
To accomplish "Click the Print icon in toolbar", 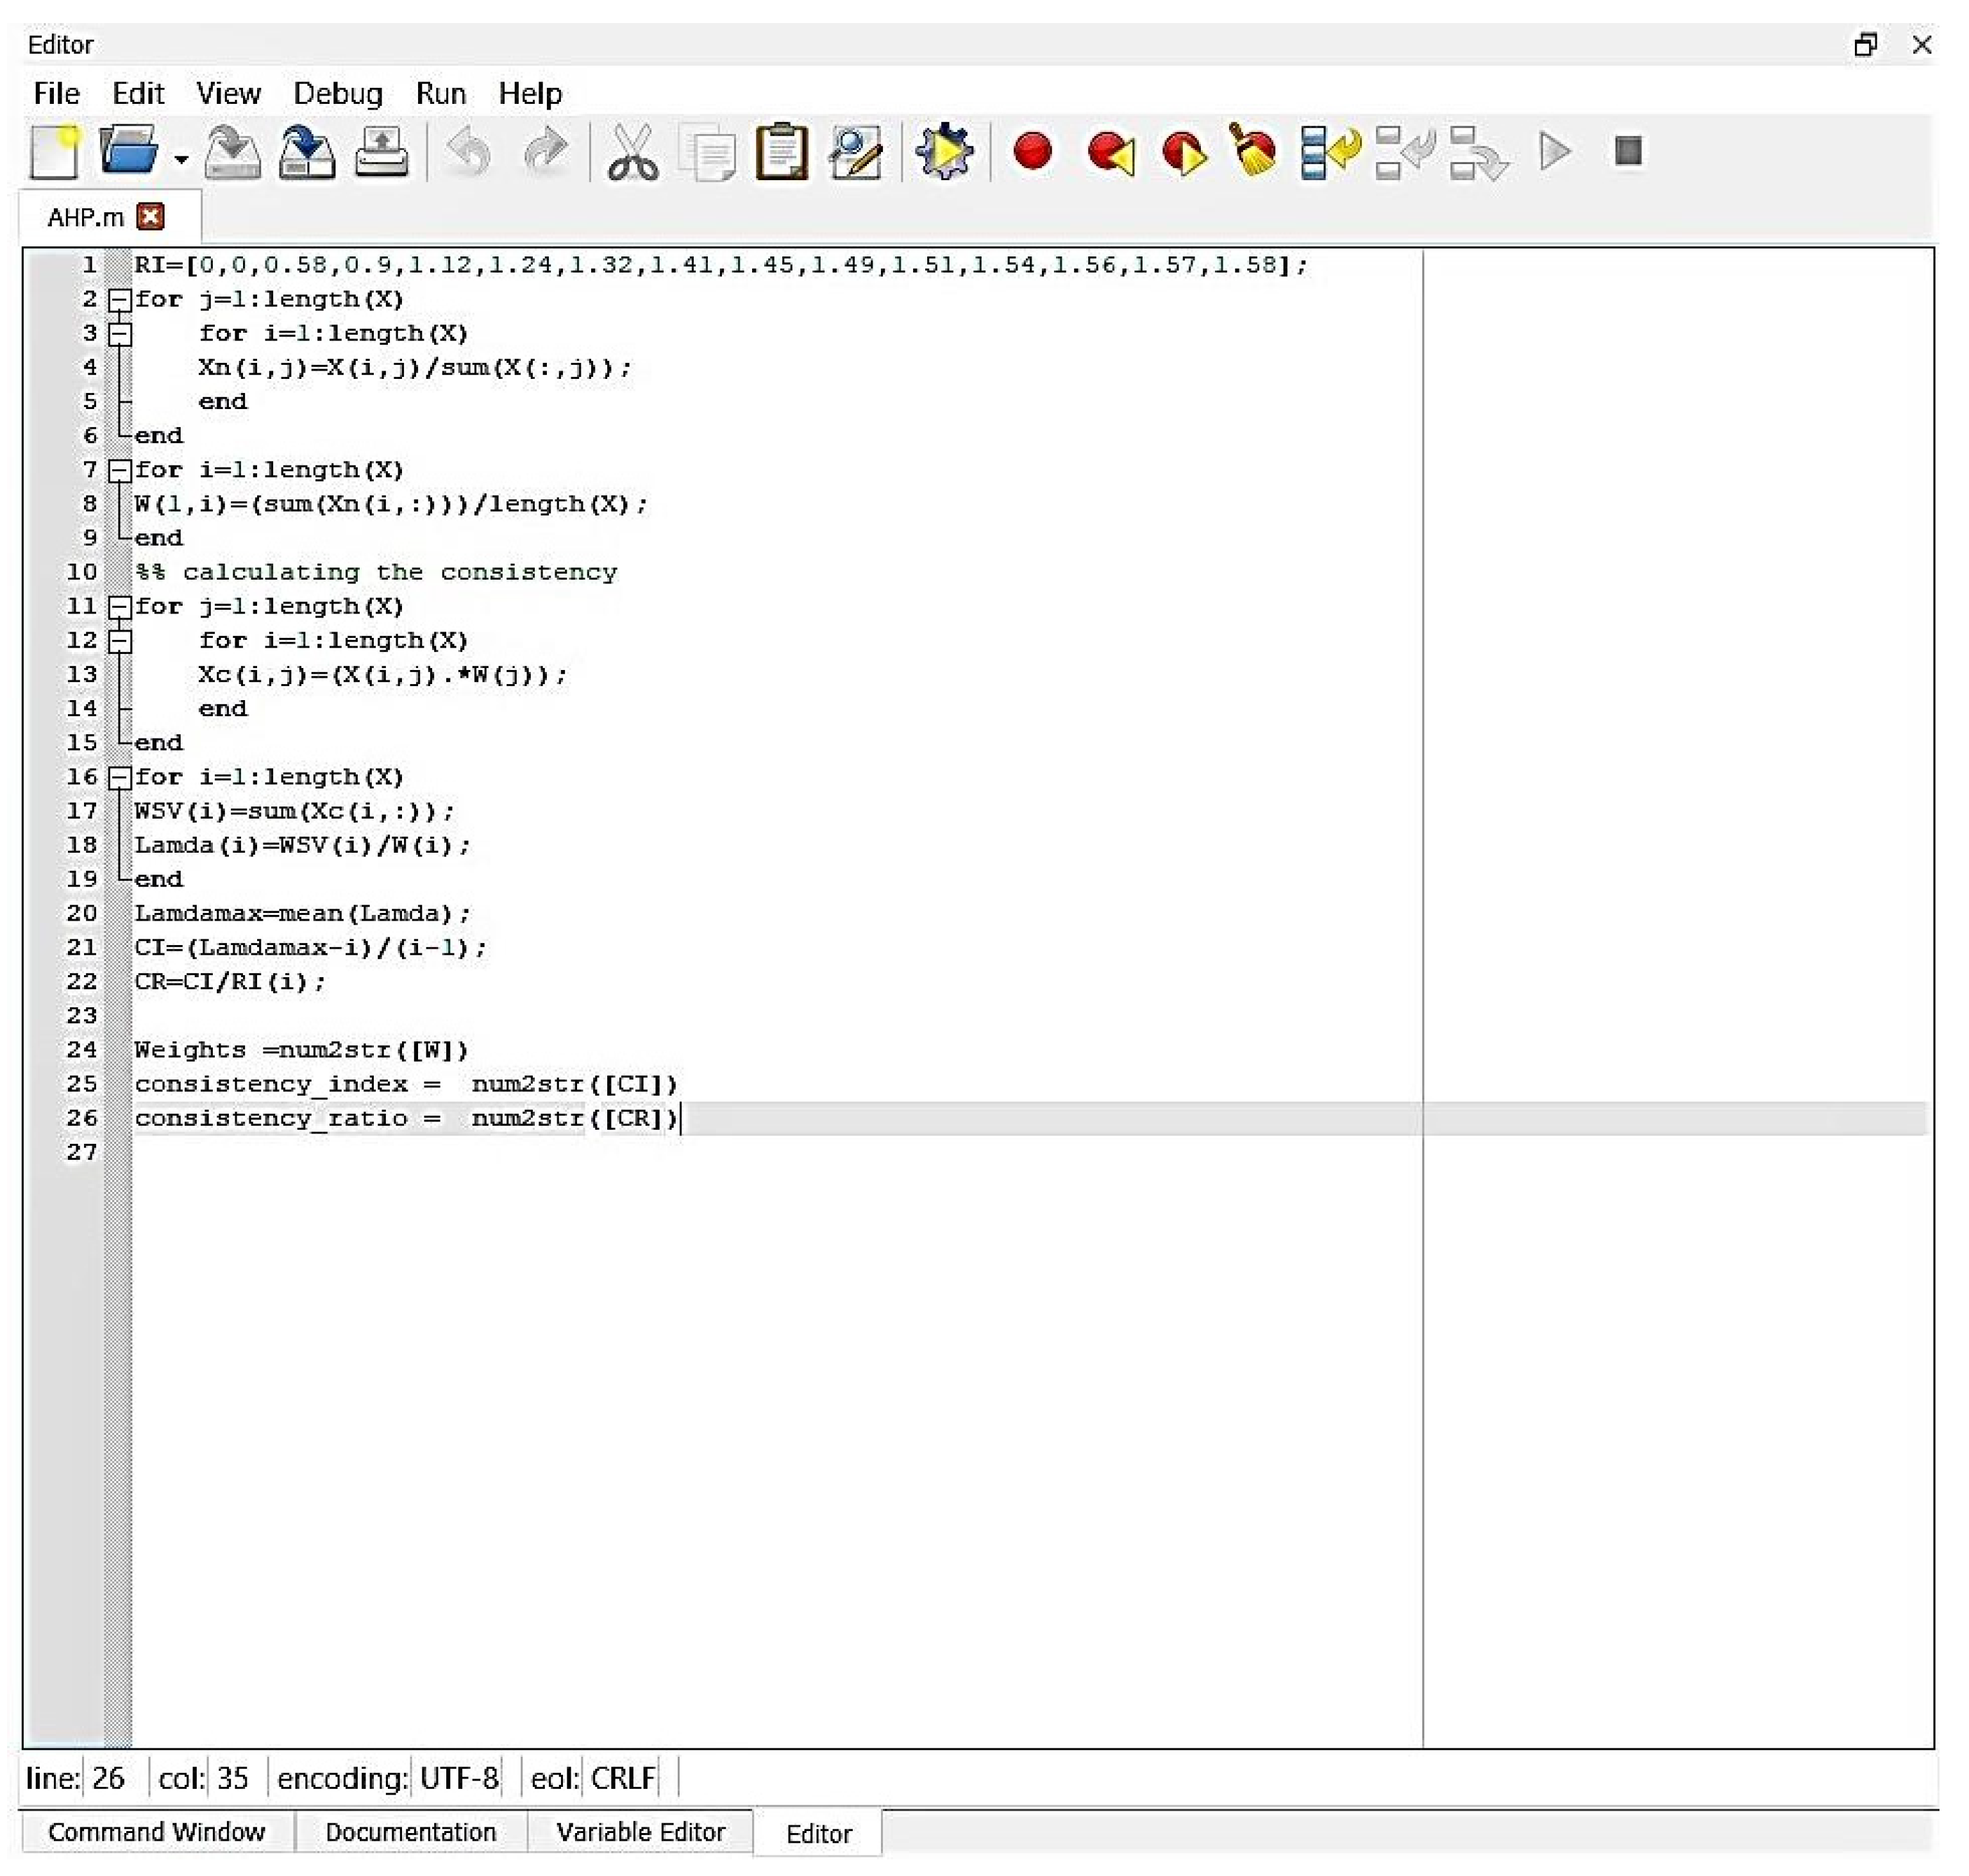I will 381,152.
